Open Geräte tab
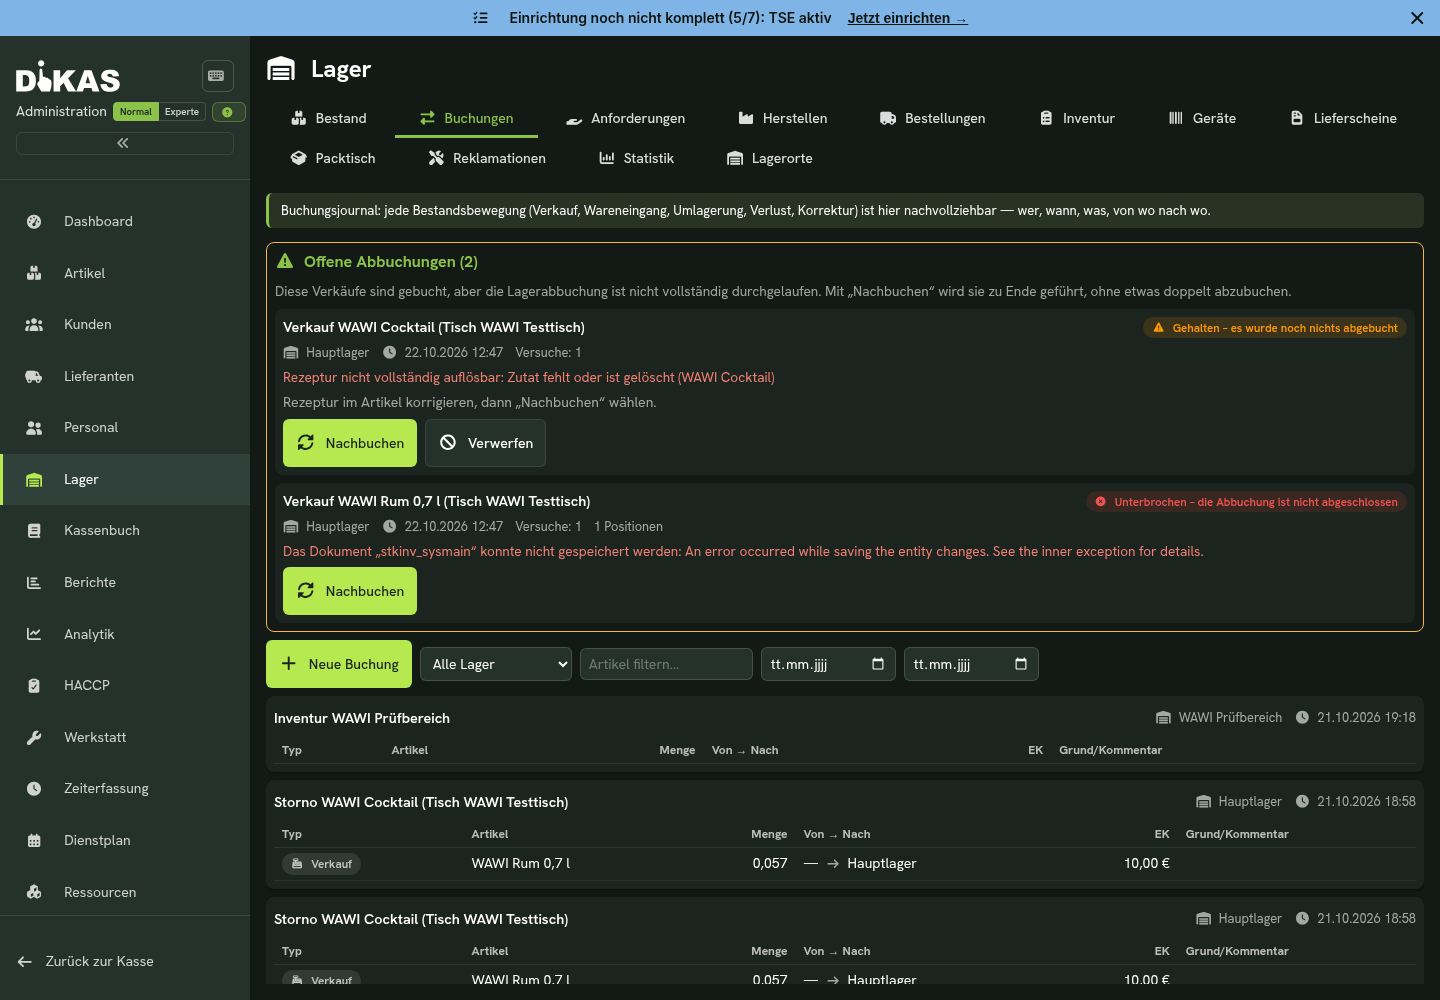 pyautogui.click(x=1202, y=118)
